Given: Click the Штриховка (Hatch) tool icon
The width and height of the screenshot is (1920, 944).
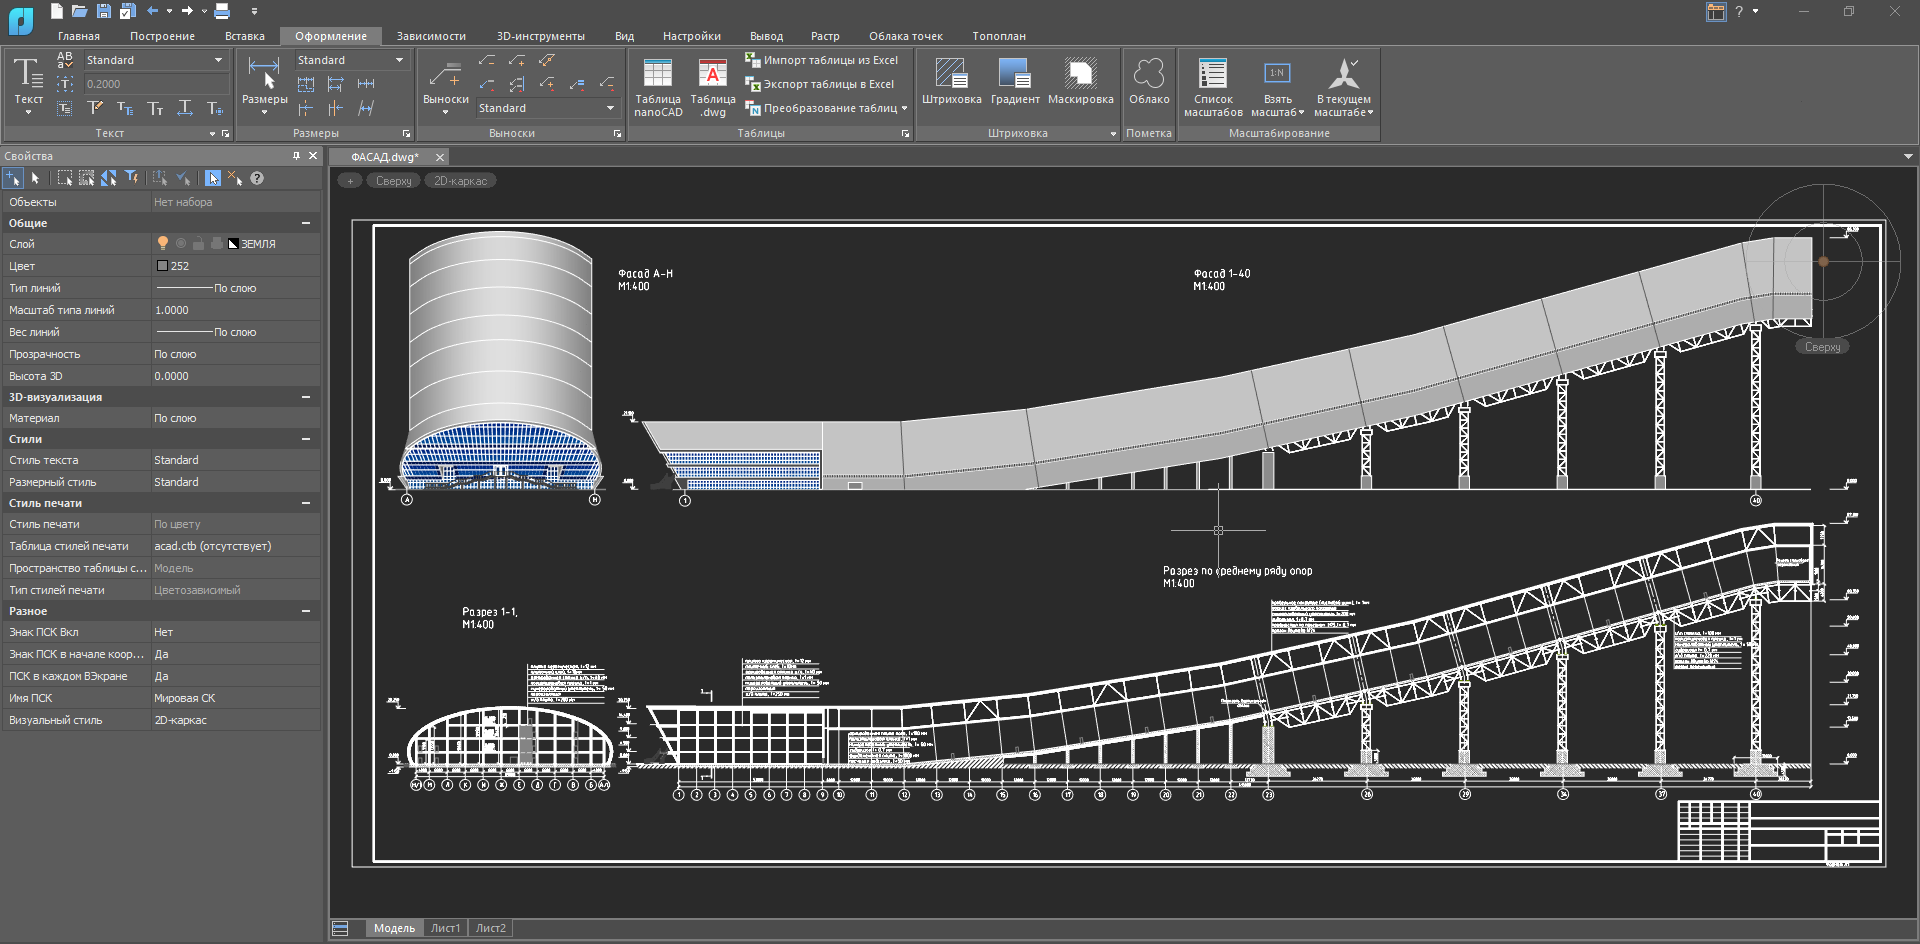Looking at the screenshot, I should click(951, 75).
